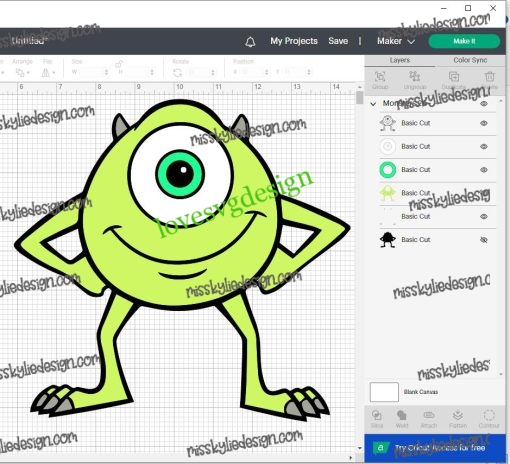Viewport: 510px width, 464px height.
Task: Hide the green iris ring layer
Action: click(x=484, y=170)
